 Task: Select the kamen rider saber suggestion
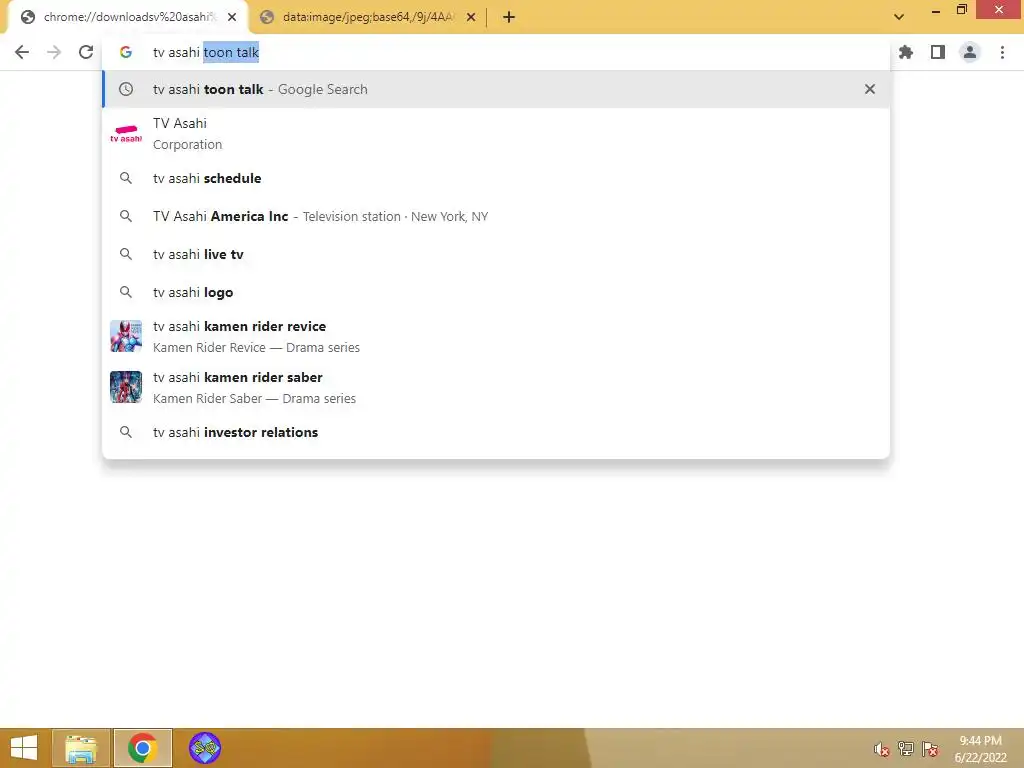[x=496, y=387]
